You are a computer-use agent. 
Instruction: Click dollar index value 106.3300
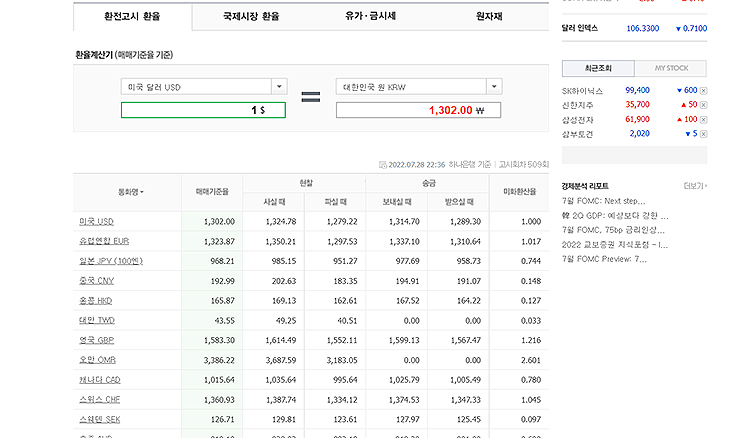coord(643,28)
